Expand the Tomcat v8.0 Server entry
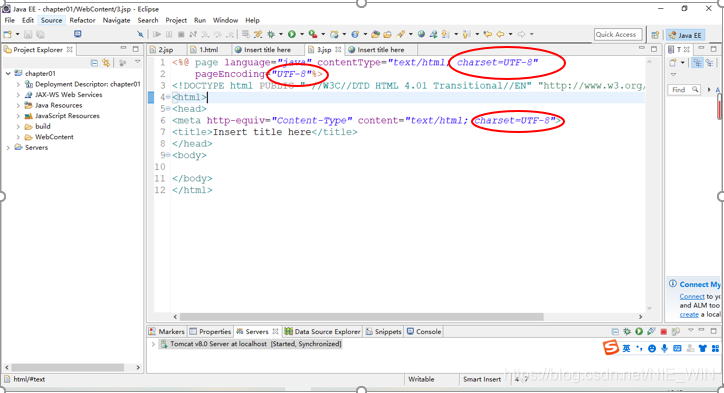Screen dimensions: 724x393 [x=153, y=344]
